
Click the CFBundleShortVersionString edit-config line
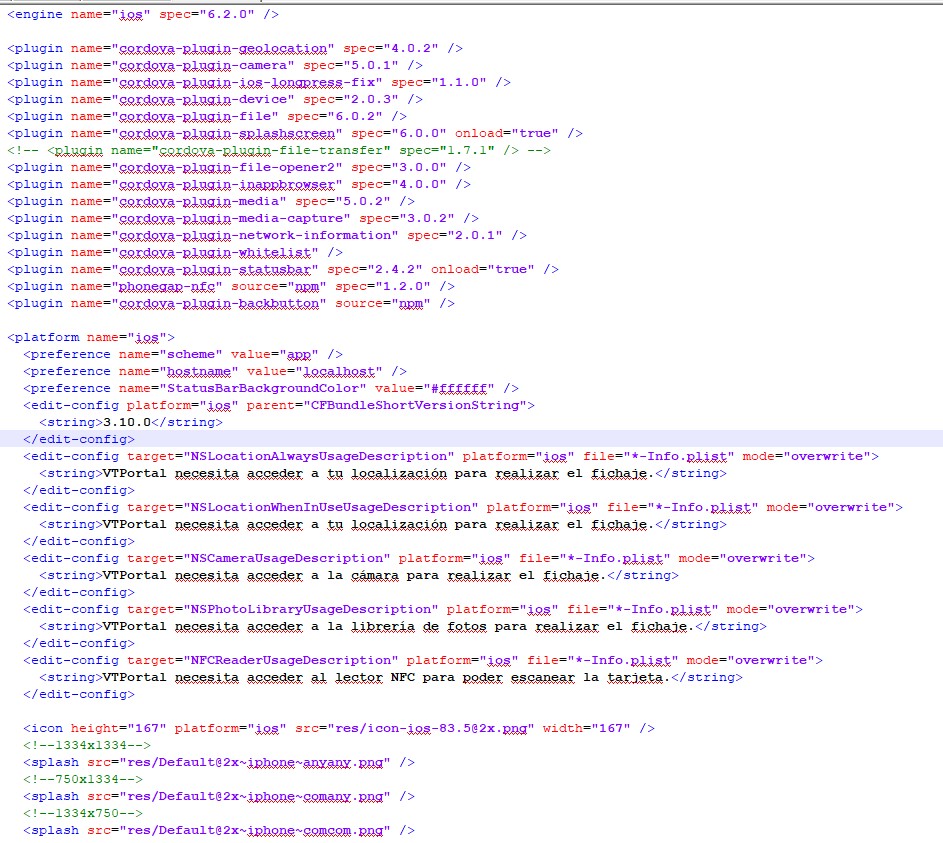[279, 405]
